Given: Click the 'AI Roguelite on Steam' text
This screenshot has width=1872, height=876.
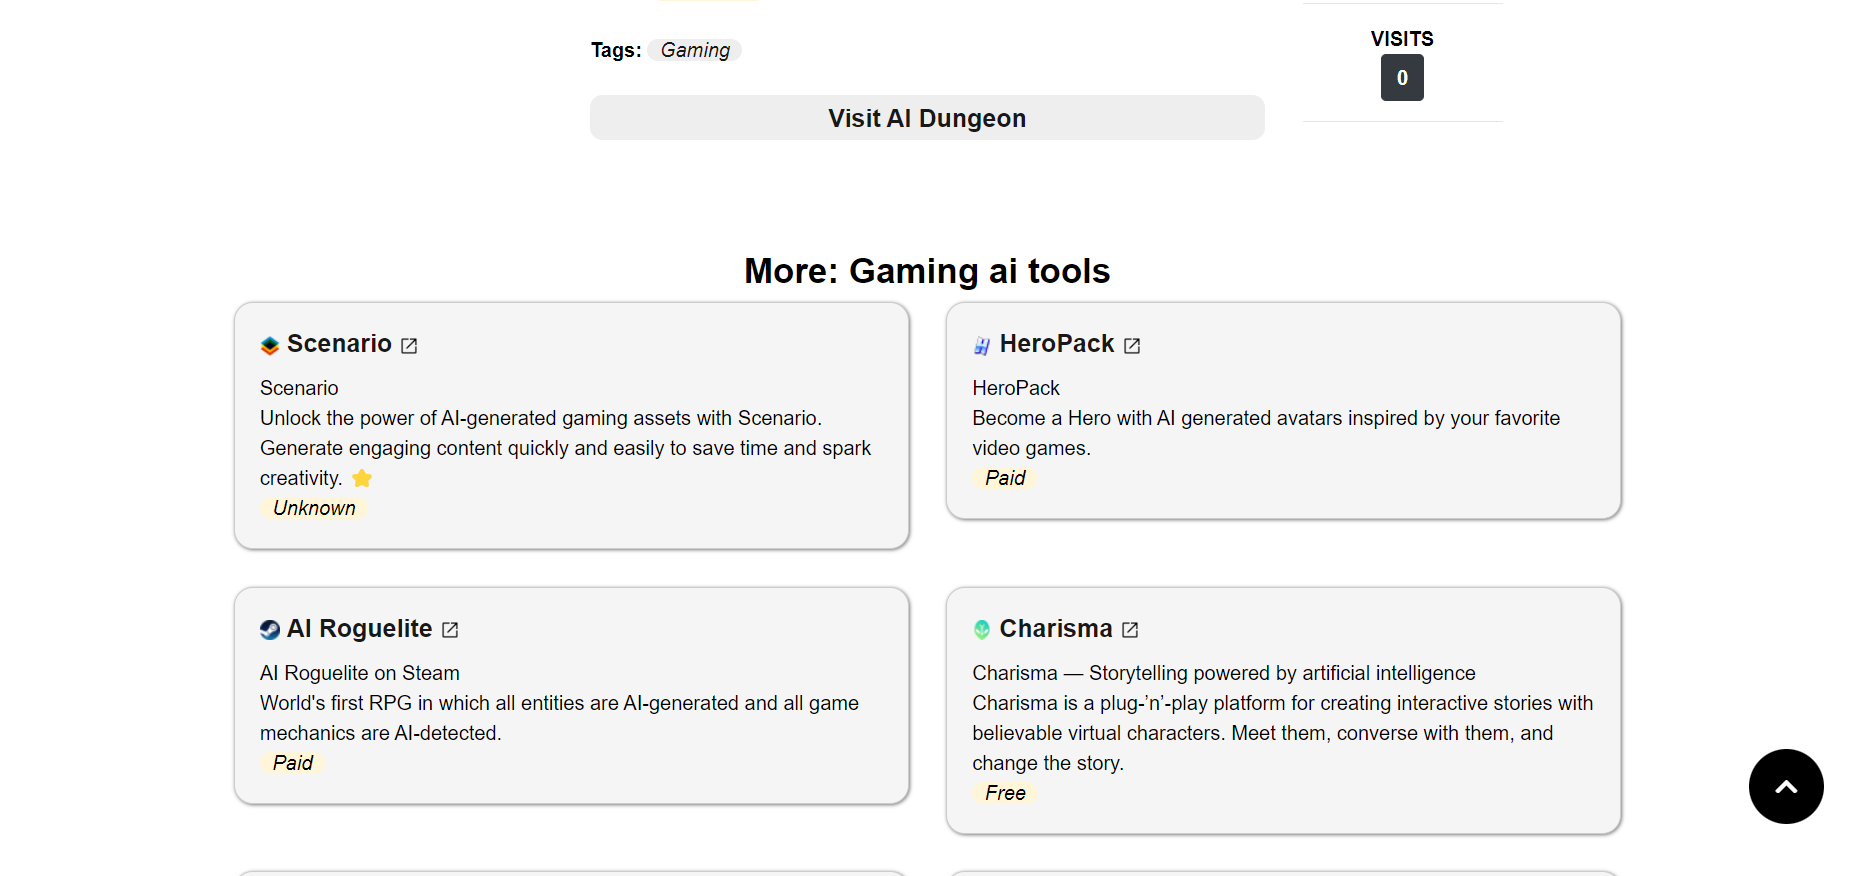Looking at the screenshot, I should click(360, 673).
